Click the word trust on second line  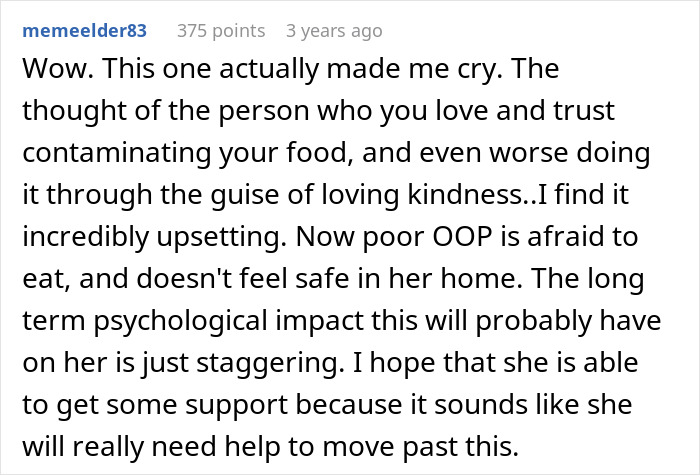tap(584, 111)
